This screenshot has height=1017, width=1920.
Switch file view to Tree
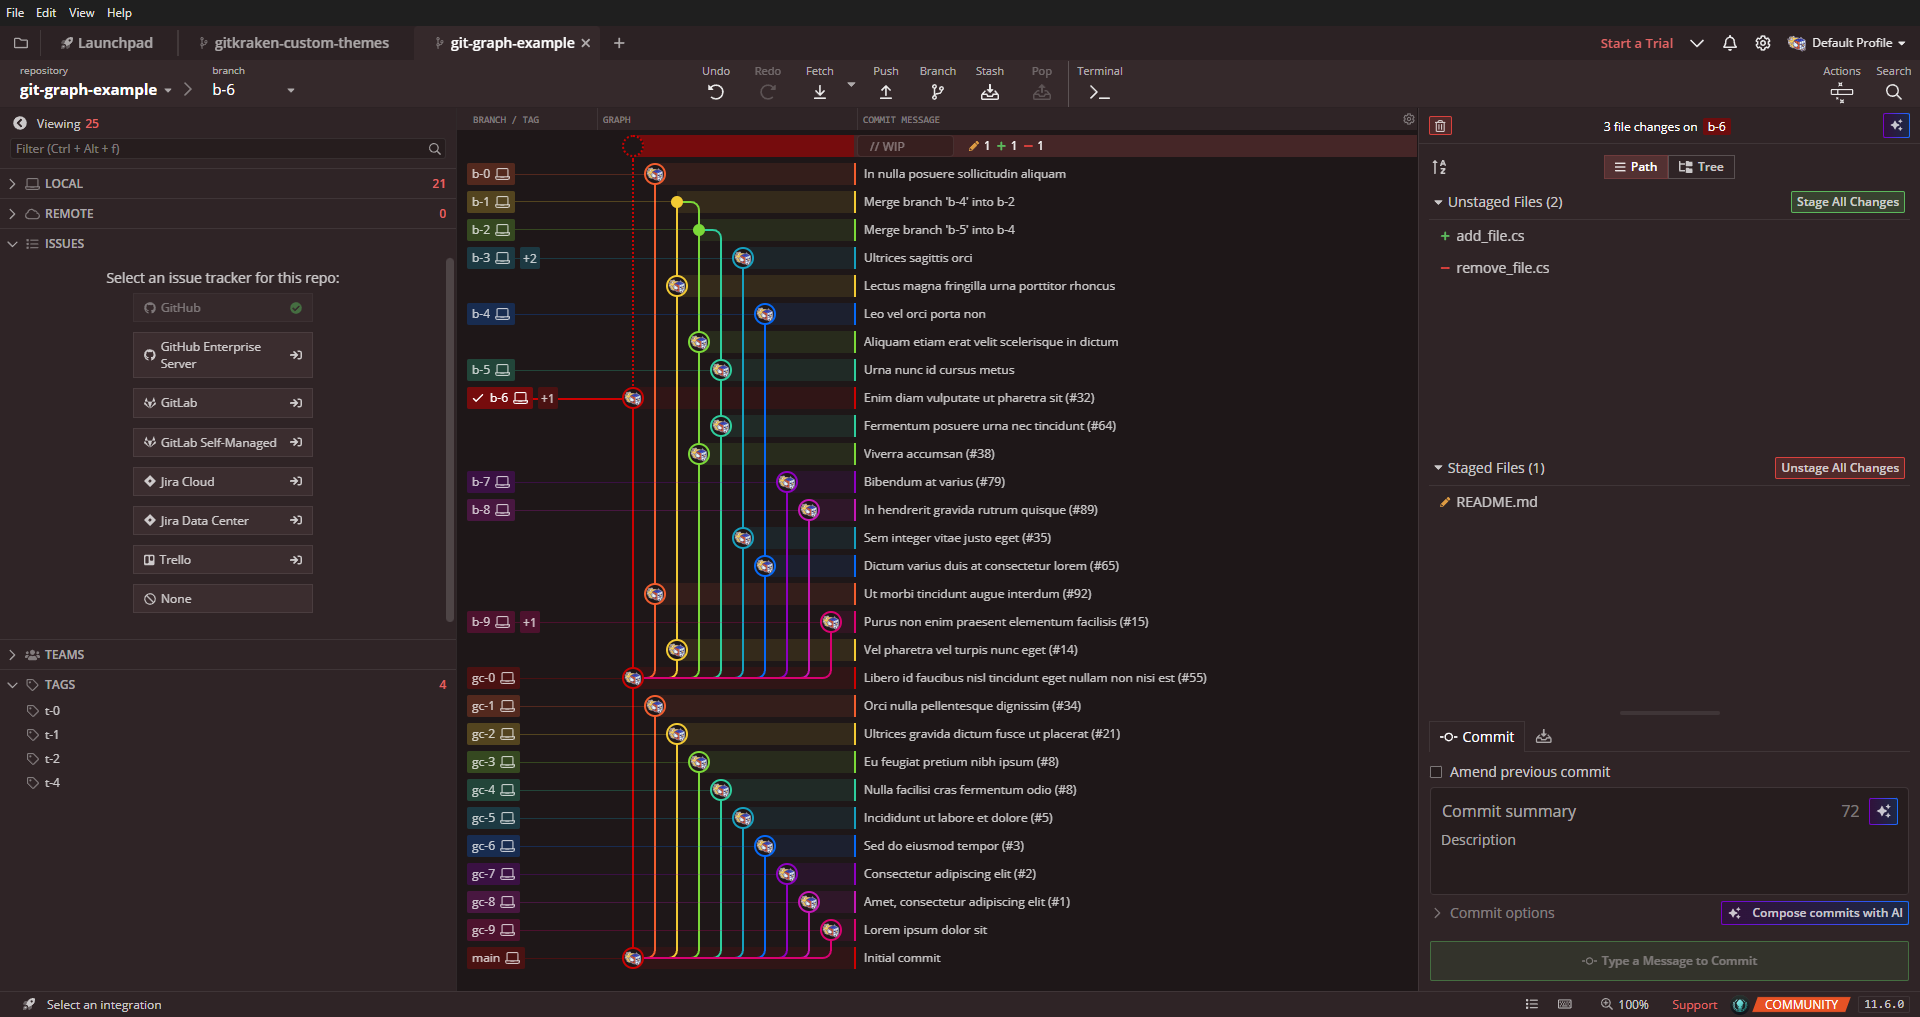pyautogui.click(x=1700, y=166)
